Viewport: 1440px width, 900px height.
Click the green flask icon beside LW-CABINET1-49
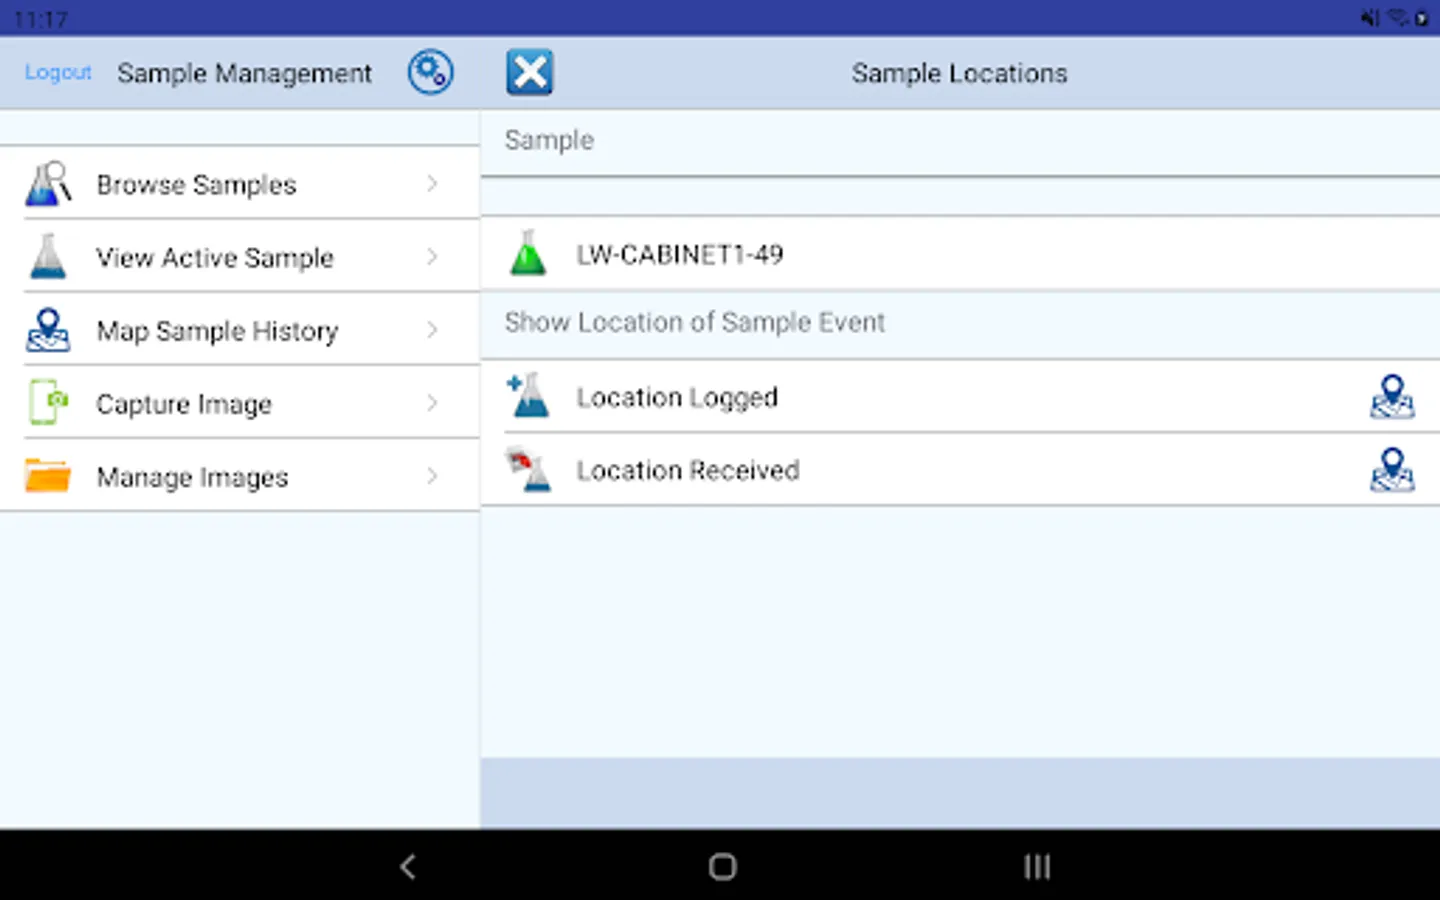click(x=529, y=254)
